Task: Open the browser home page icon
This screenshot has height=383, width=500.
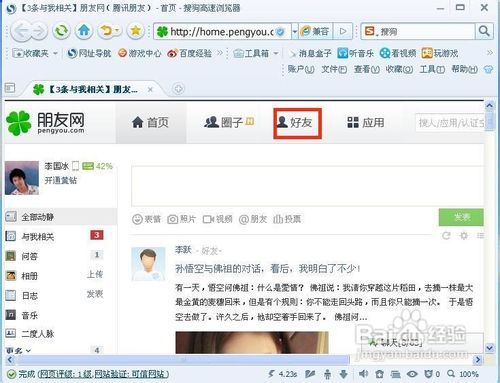Action: (x=84, y=31)
